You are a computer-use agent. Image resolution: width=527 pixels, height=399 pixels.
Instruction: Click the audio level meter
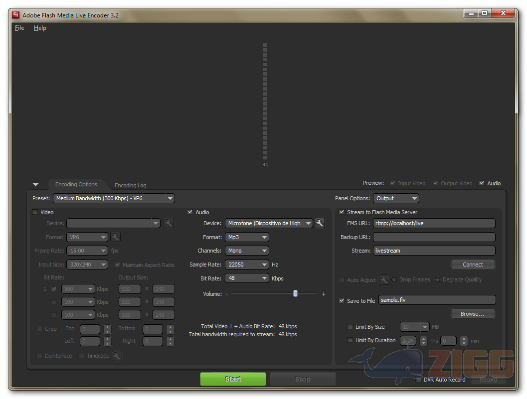click(x=265, y=102)
